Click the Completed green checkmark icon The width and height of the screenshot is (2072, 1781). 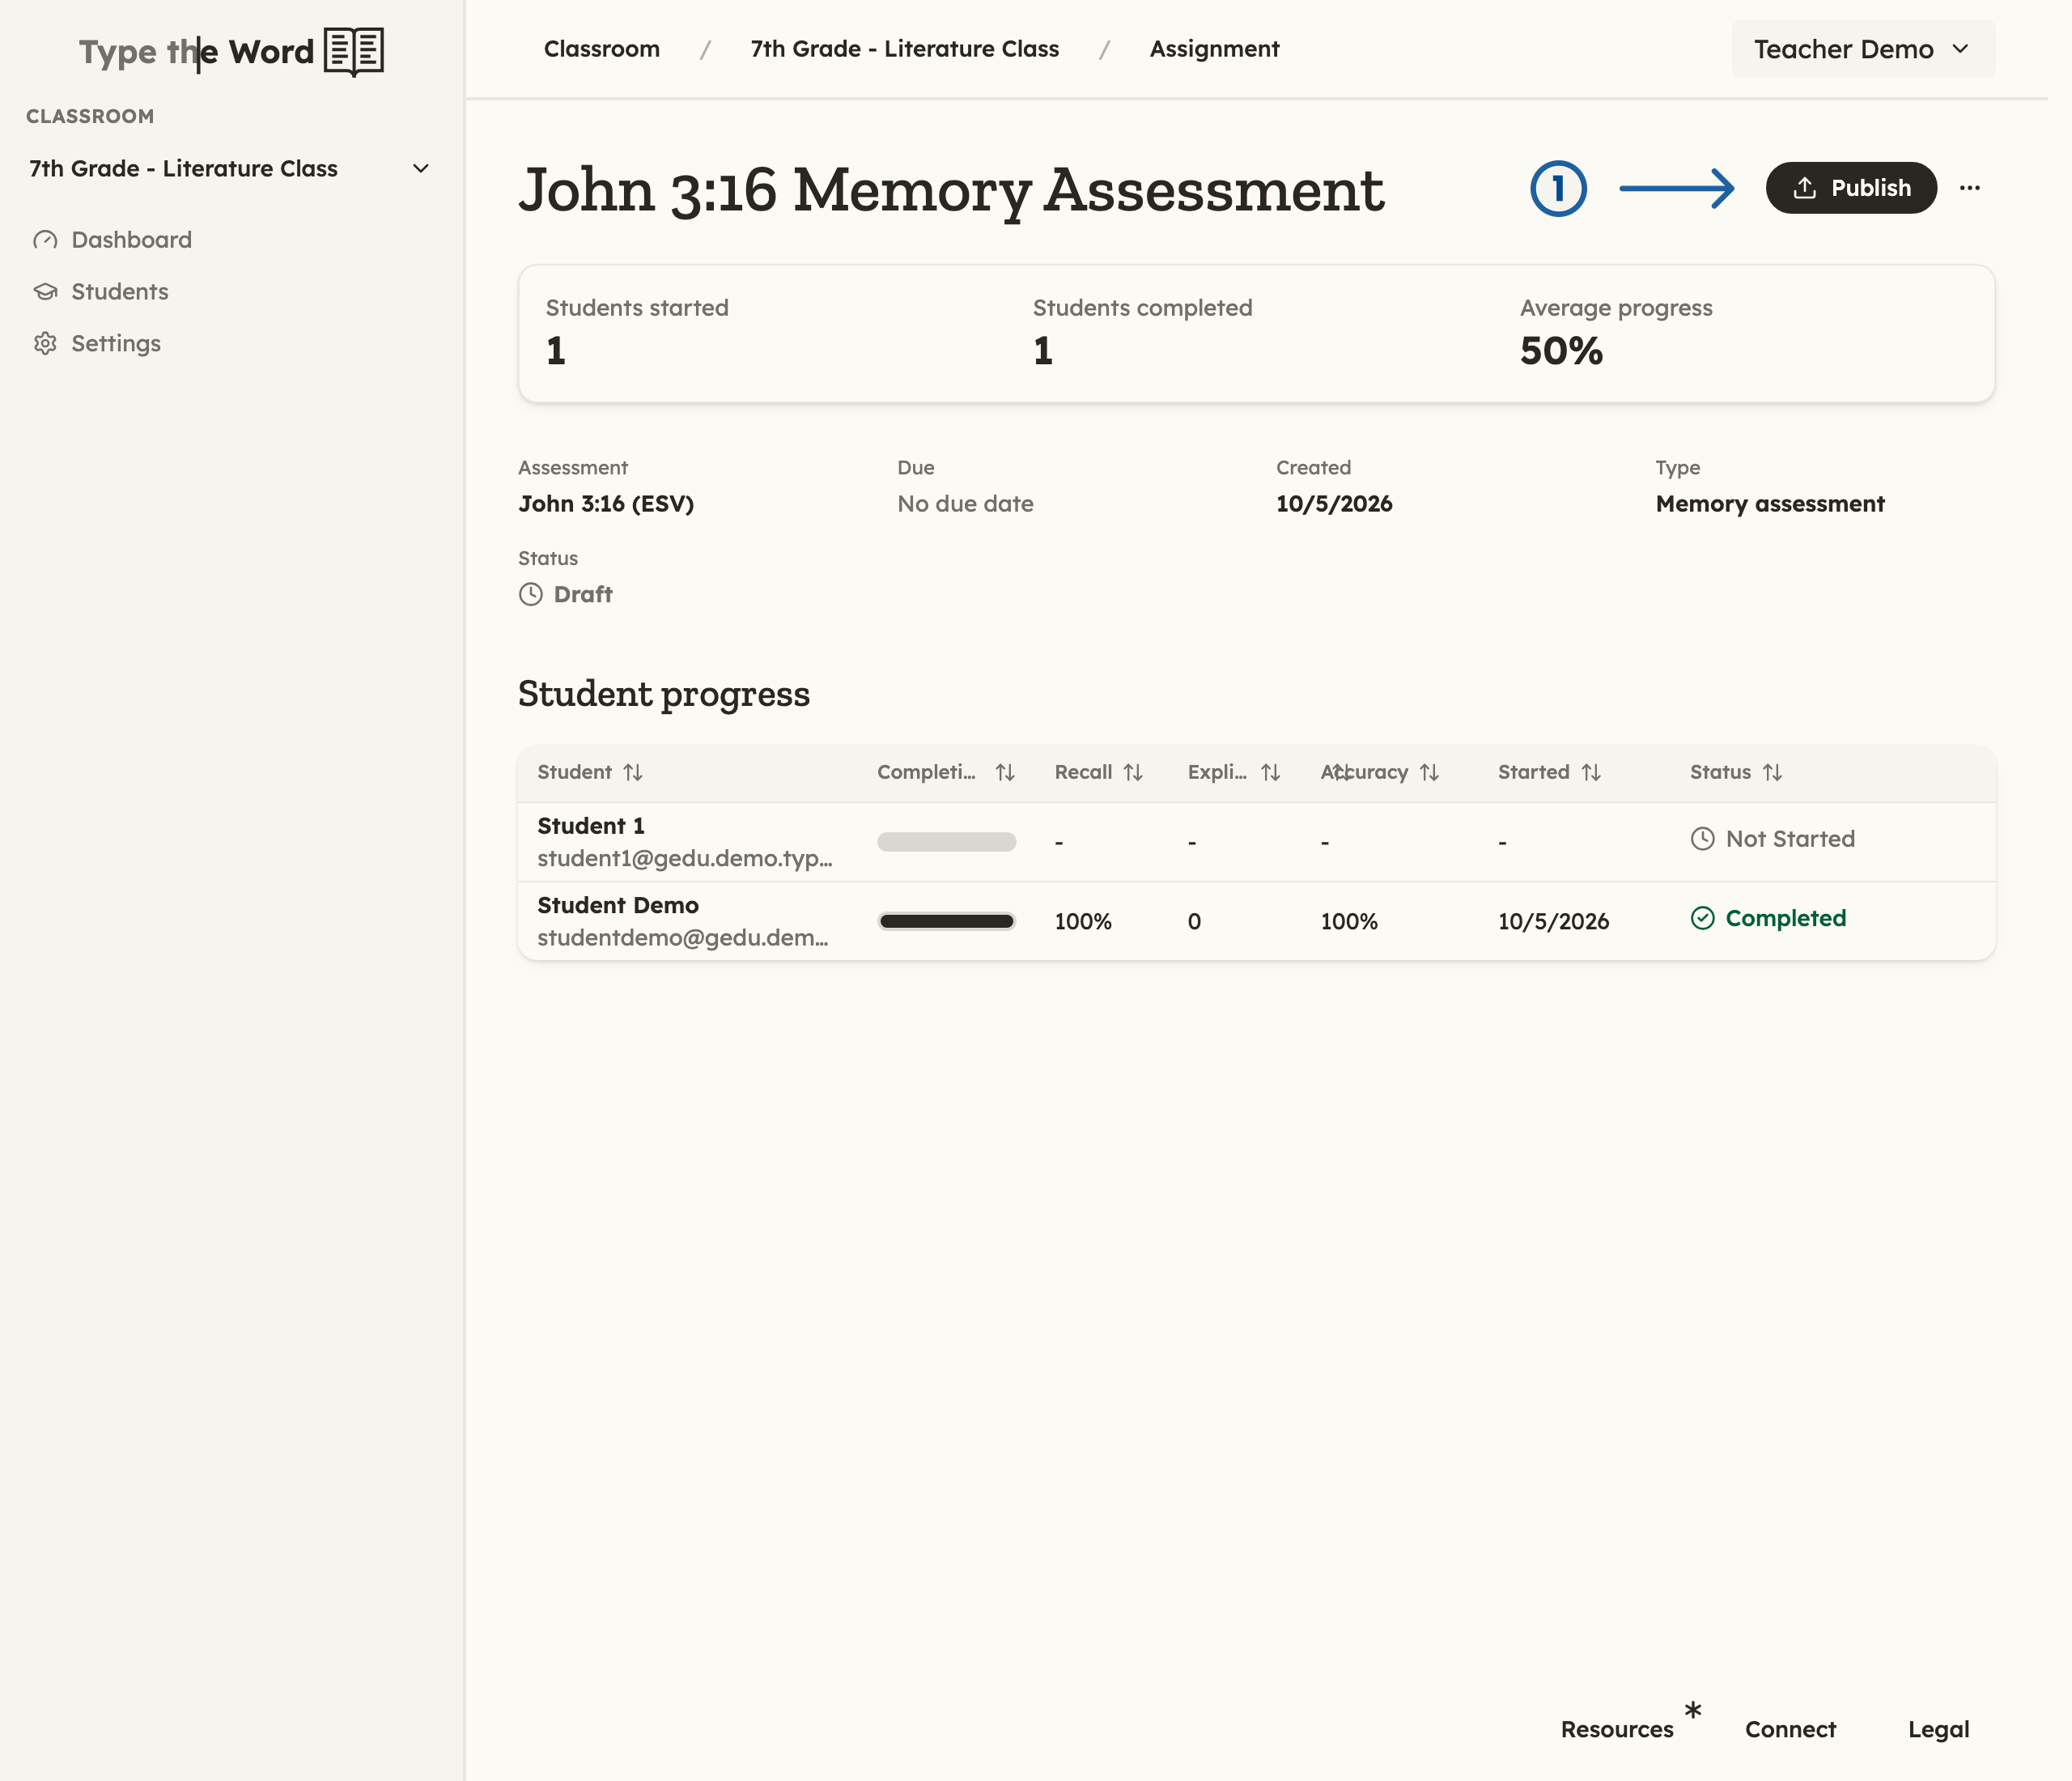click(x=1702, y=918)
